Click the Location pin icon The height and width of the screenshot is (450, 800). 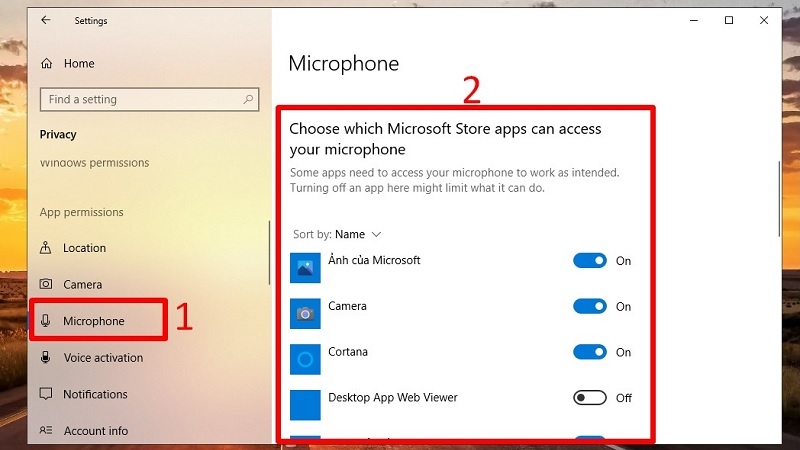(45, 247)
